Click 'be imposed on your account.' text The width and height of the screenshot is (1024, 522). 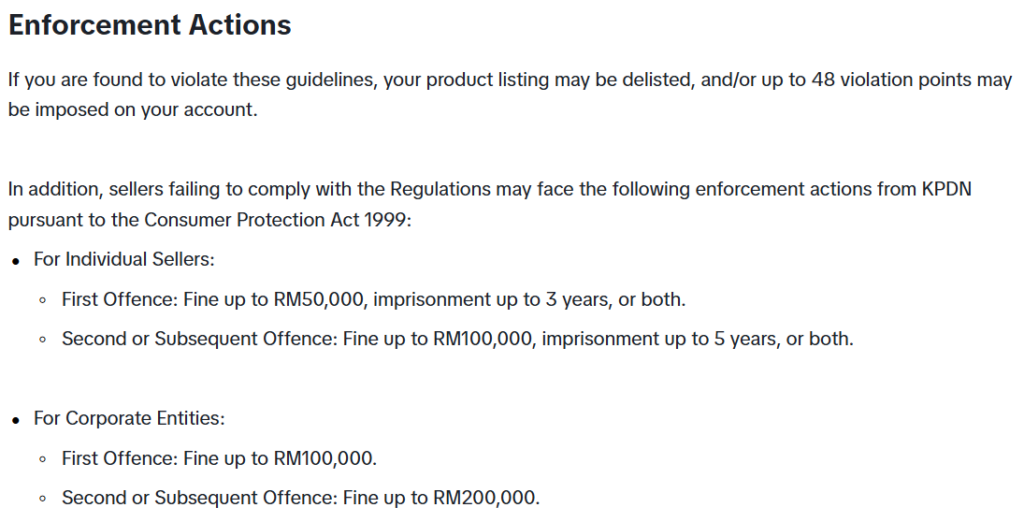pyautogui.click(x=133, y=110)
